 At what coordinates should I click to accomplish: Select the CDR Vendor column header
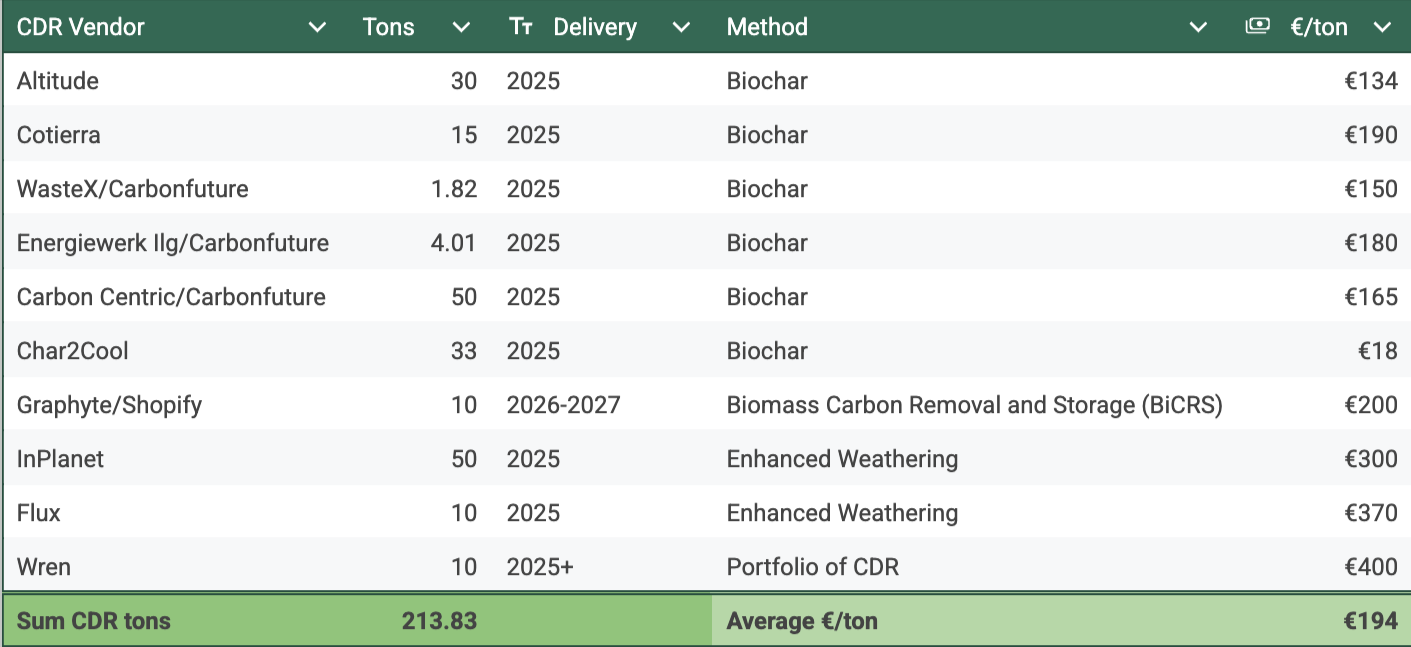[81, 27]
